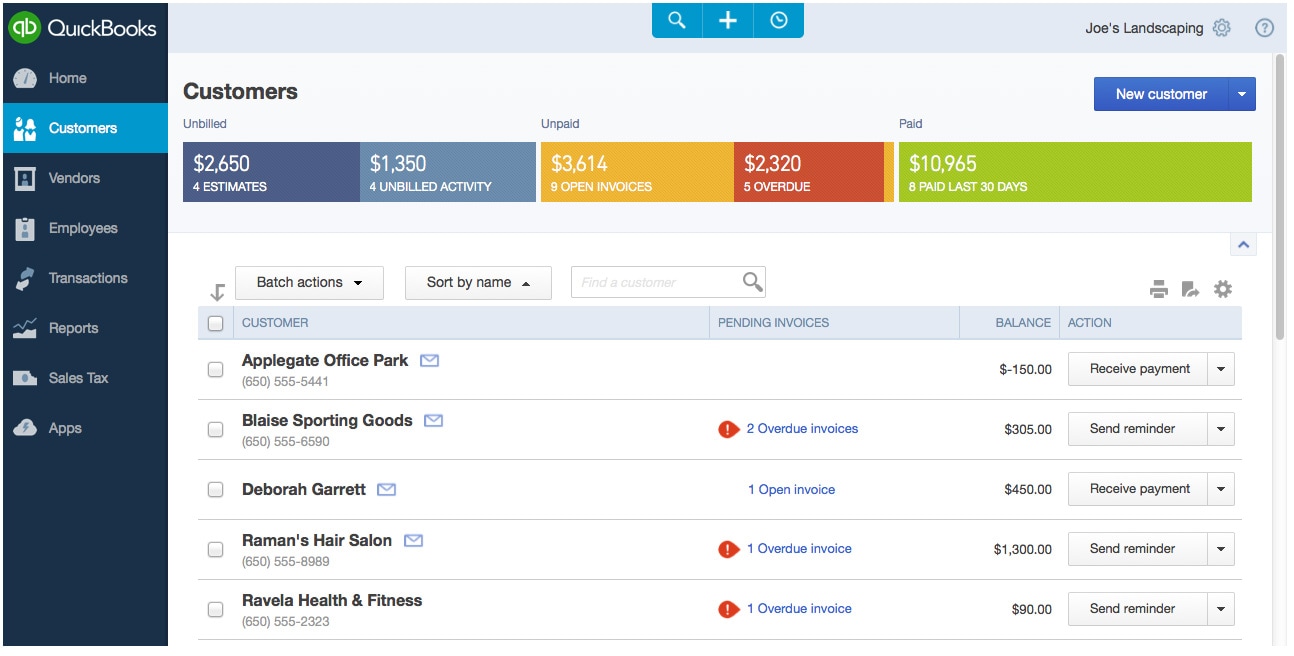Open the Sort by name dropdown
This screenshot has width=1294, height=656.
(x=477, y=282)
